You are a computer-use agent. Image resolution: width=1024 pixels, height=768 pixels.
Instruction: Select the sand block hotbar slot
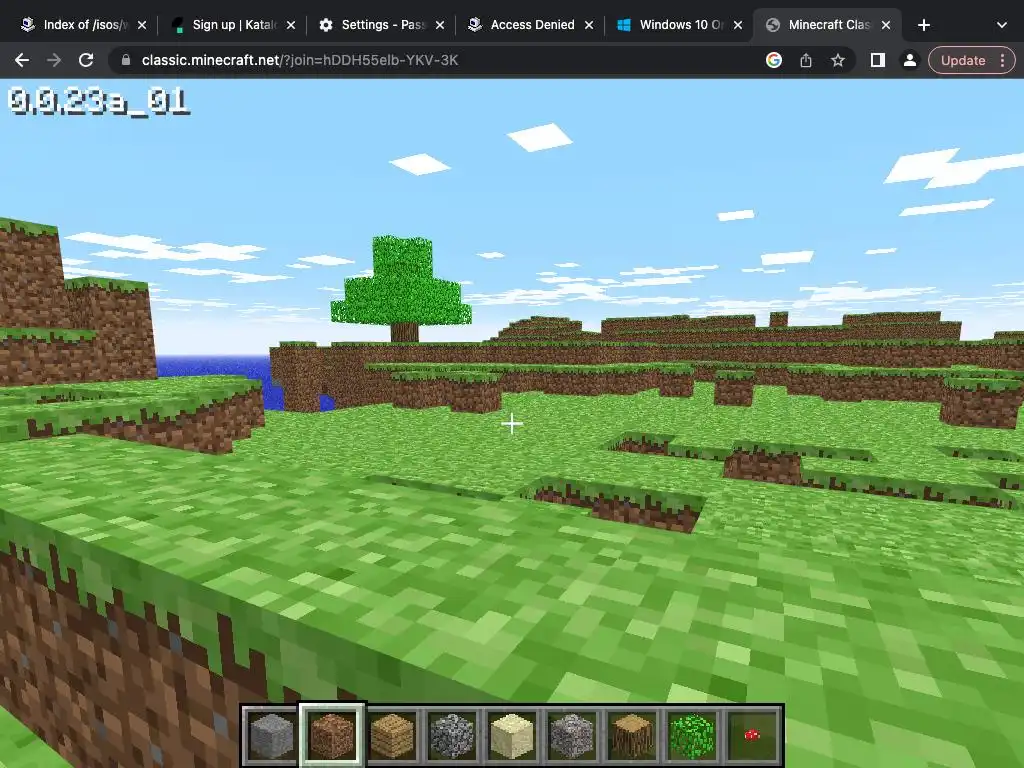(512, 736)
